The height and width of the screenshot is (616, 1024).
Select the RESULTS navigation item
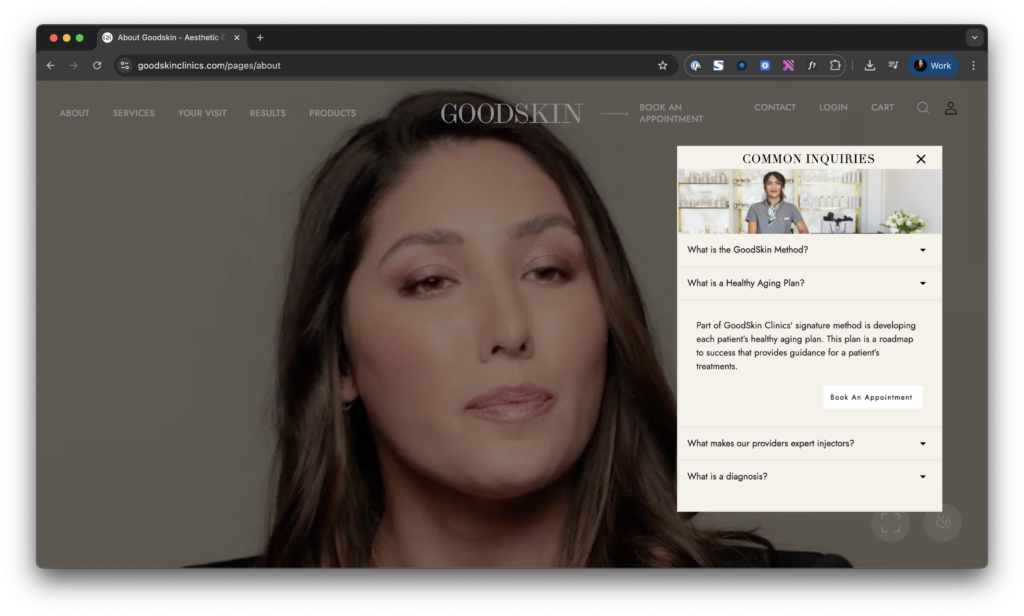click(x=267, y=113)
